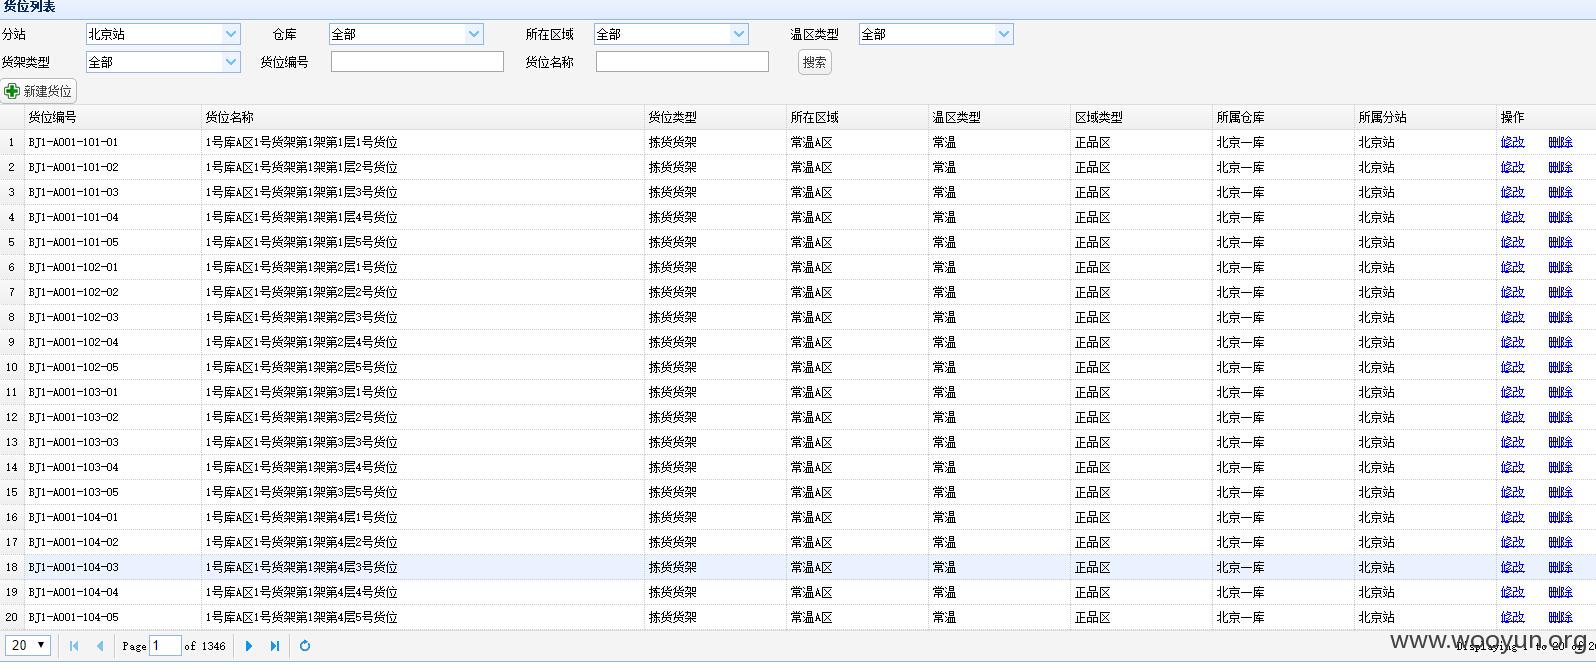Click the green plus icon for 新建货位
1596x669 pixels.
pyautogui.click(x=12, y=91)
